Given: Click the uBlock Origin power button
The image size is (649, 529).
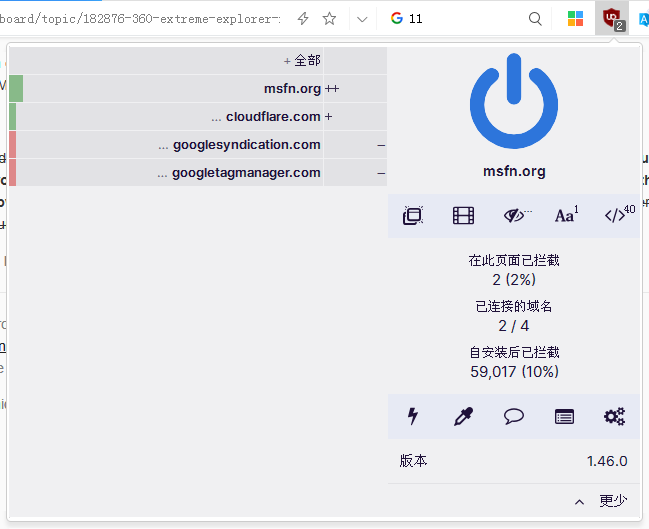Looking at the screenshot, I should 514,101.
